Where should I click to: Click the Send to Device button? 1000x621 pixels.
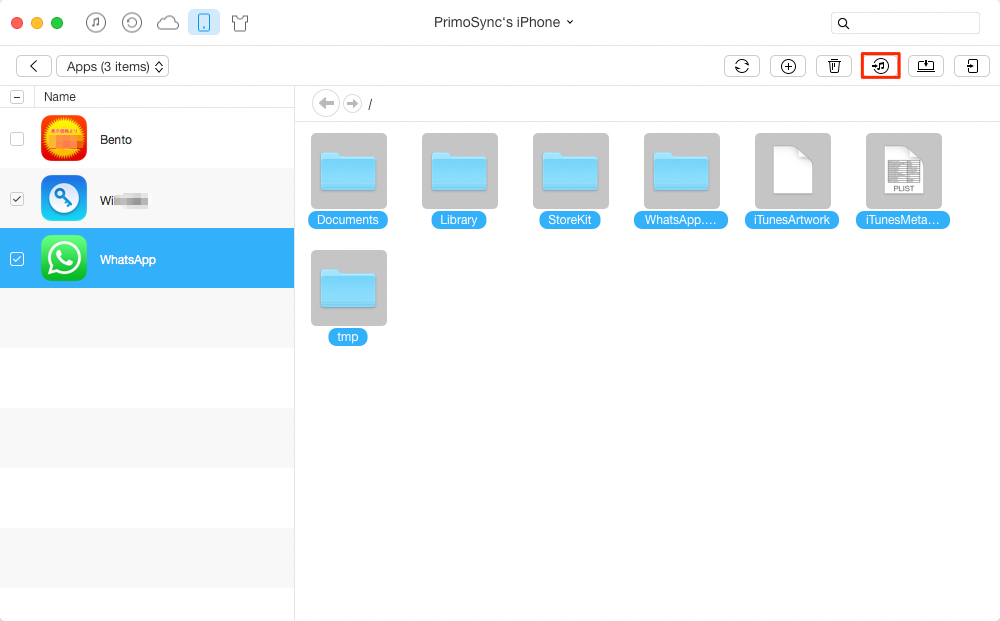point(972,66)
